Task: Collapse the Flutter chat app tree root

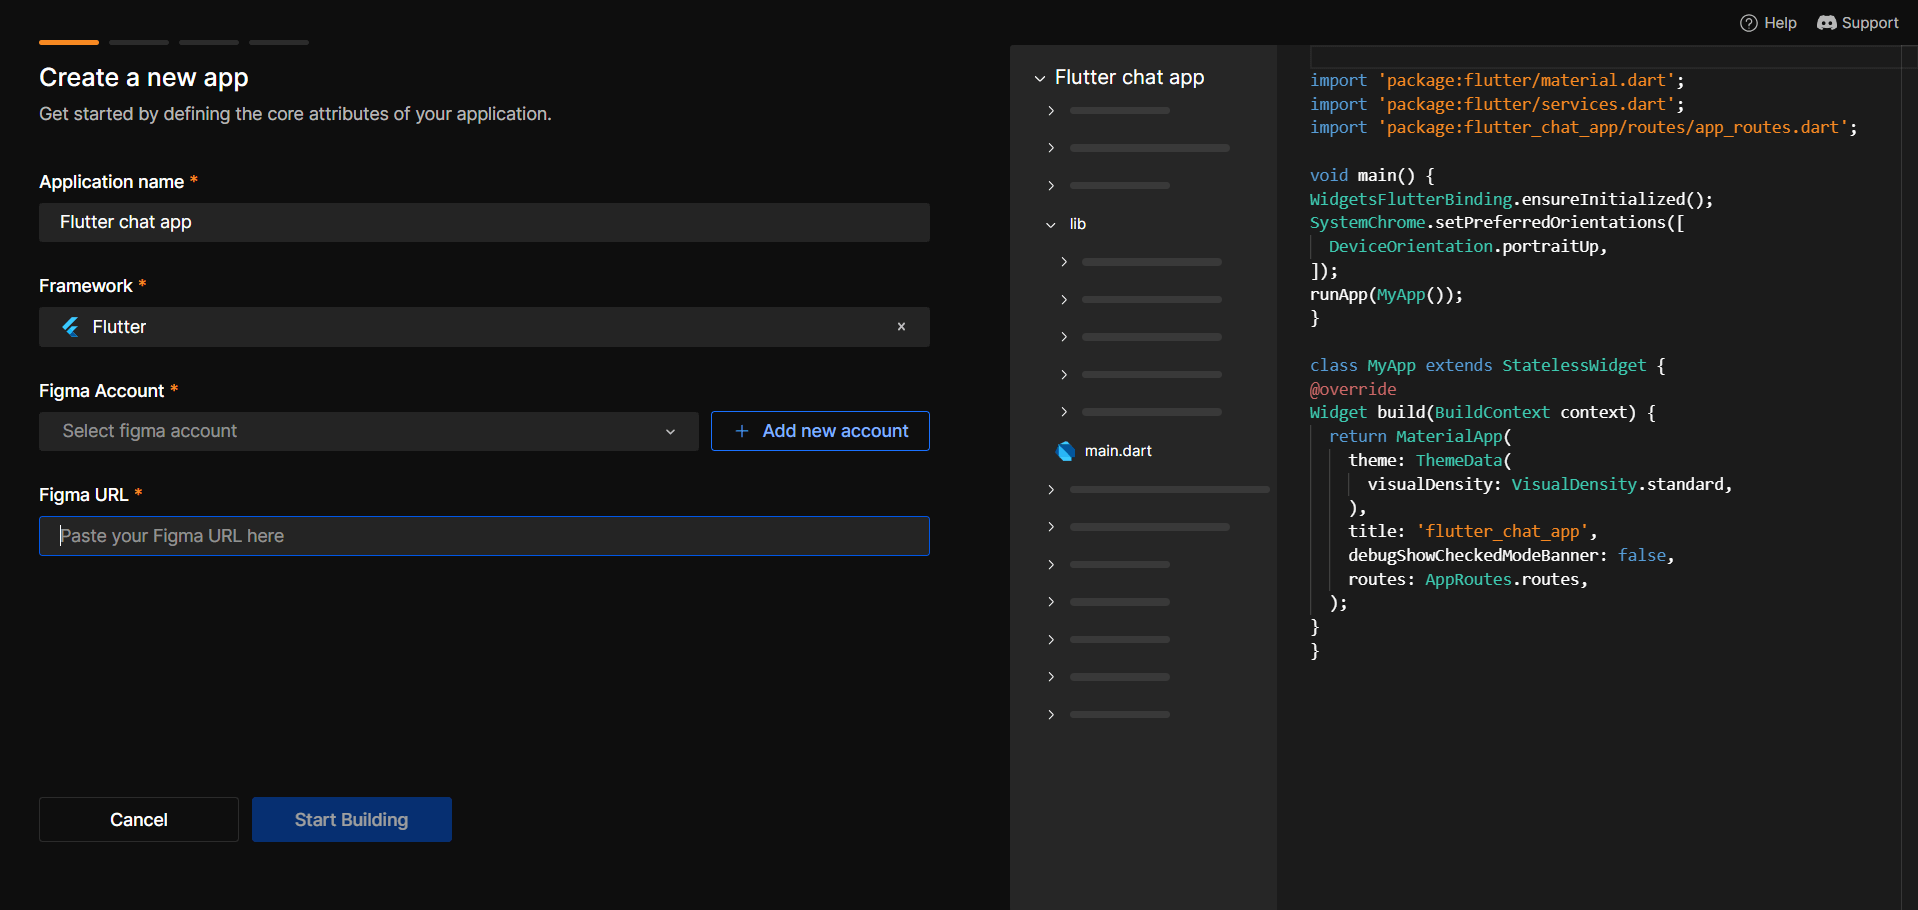Action: click(x=1040, y=78)
